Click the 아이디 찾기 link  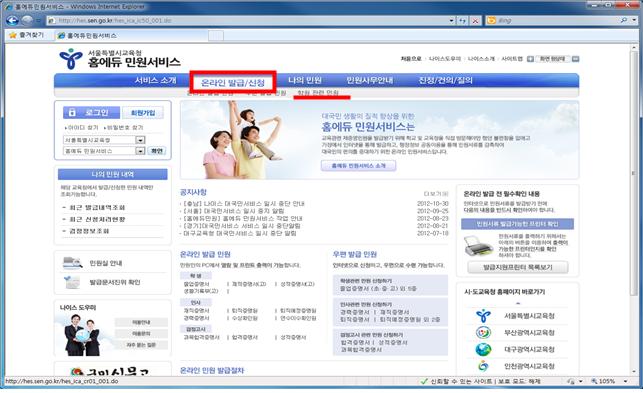83,128
